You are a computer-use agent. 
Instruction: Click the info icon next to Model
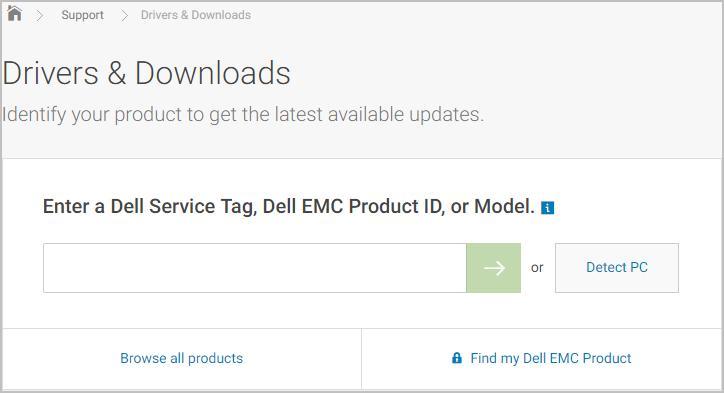coord(548,208)
